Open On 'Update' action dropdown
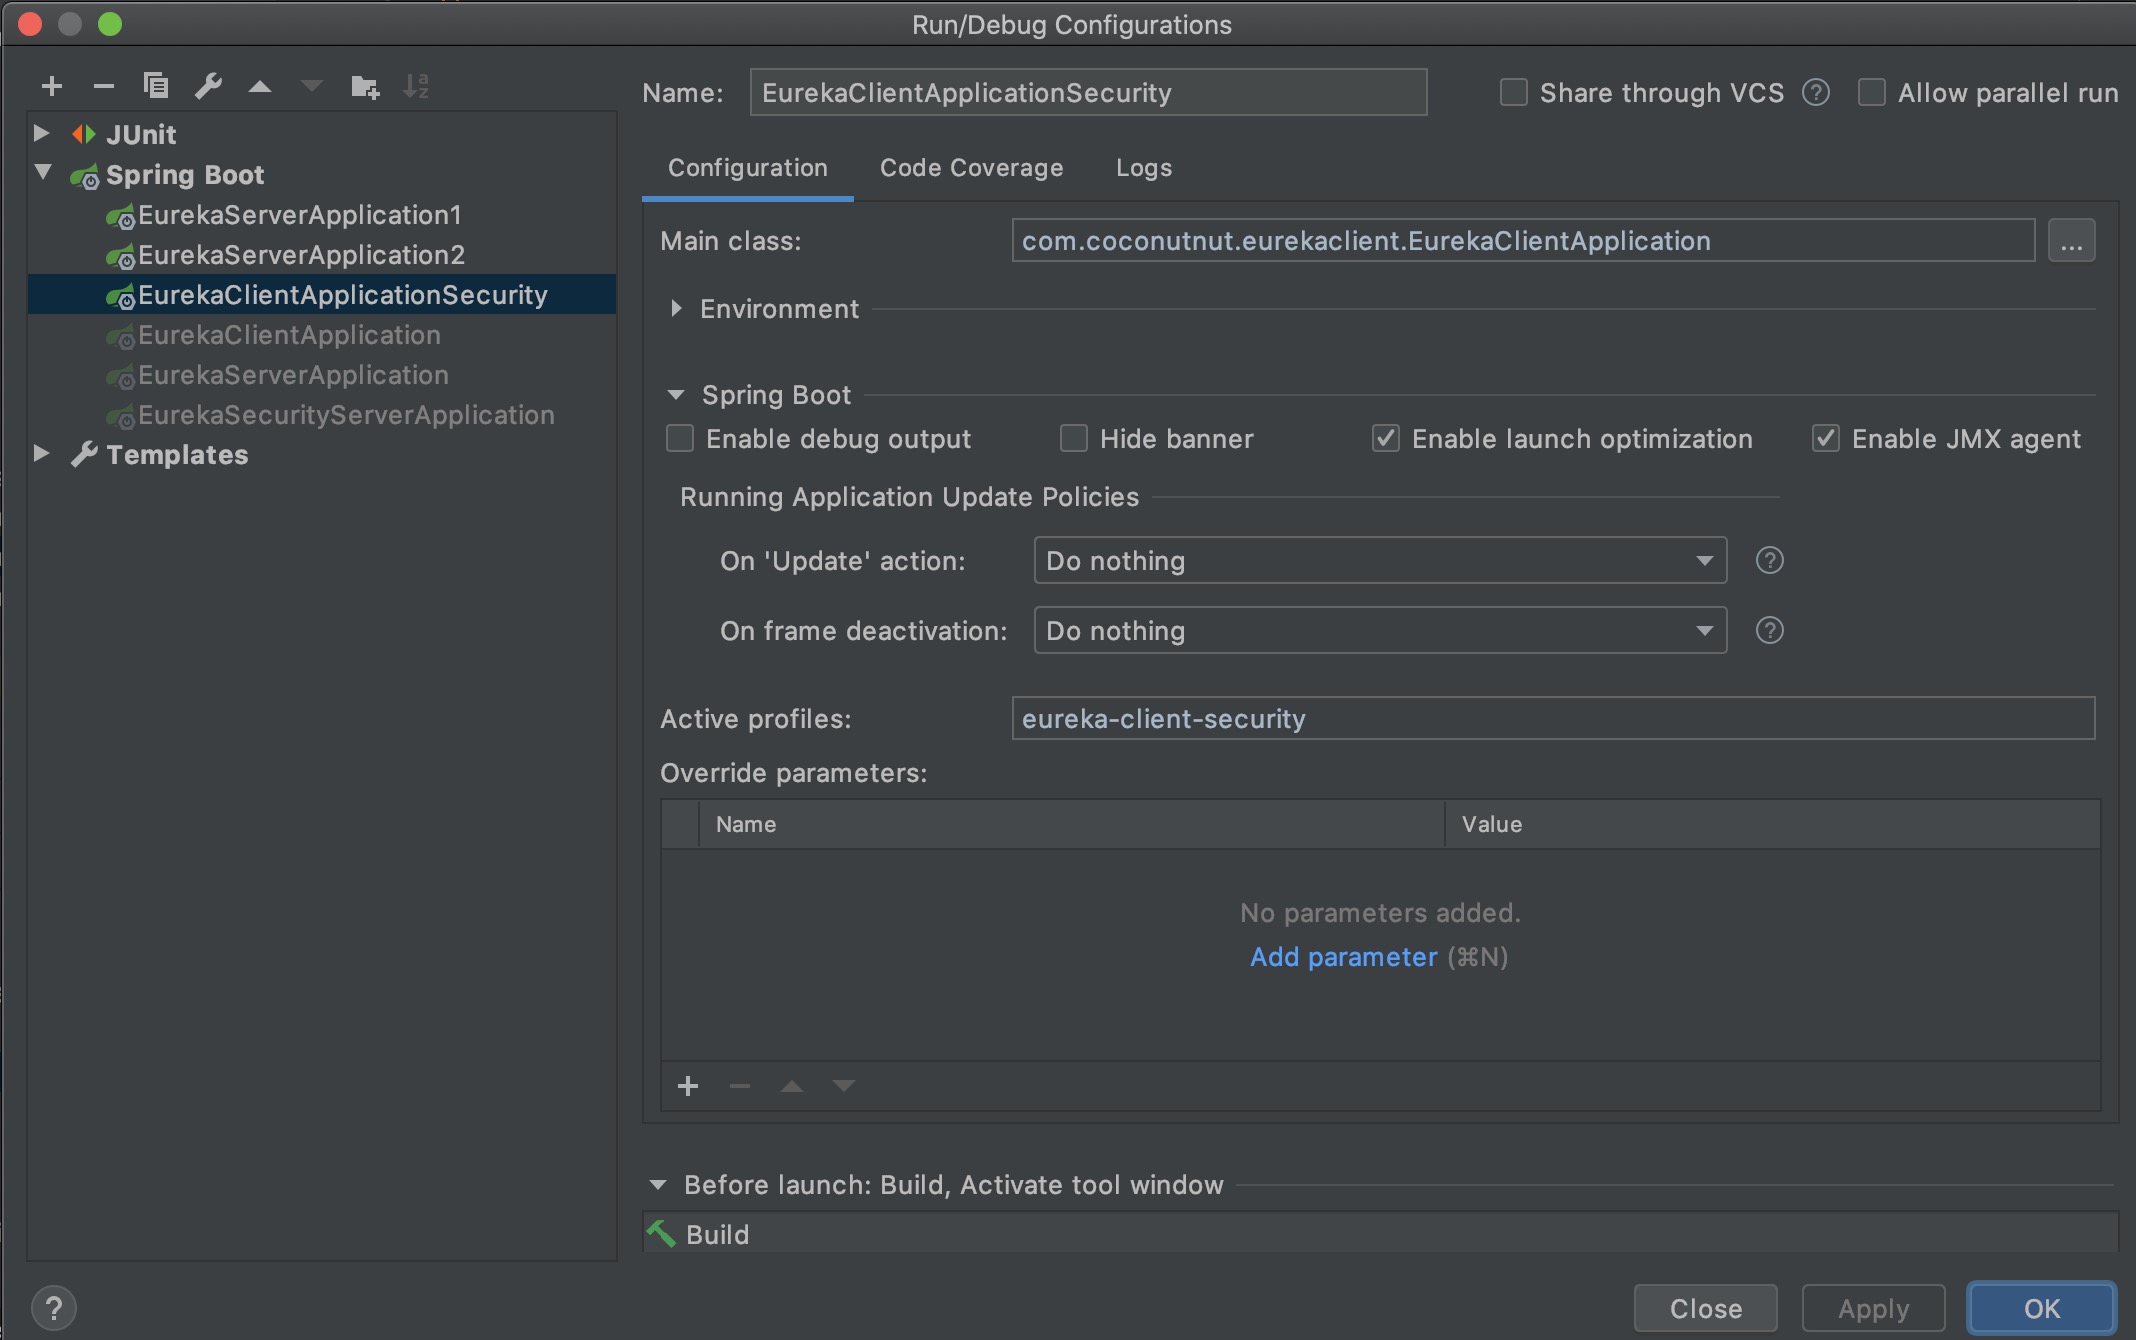This screenshot has width=2136, height=1340. pyautogui.click(x=1380, y=561)
